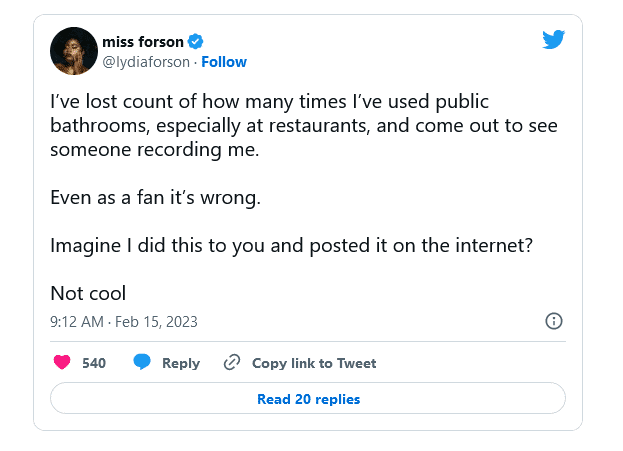The height and width of the screenshot is (451, 623).
Task: Click the 'Imagine I did this to you' sentence
Action: point(300,245)
